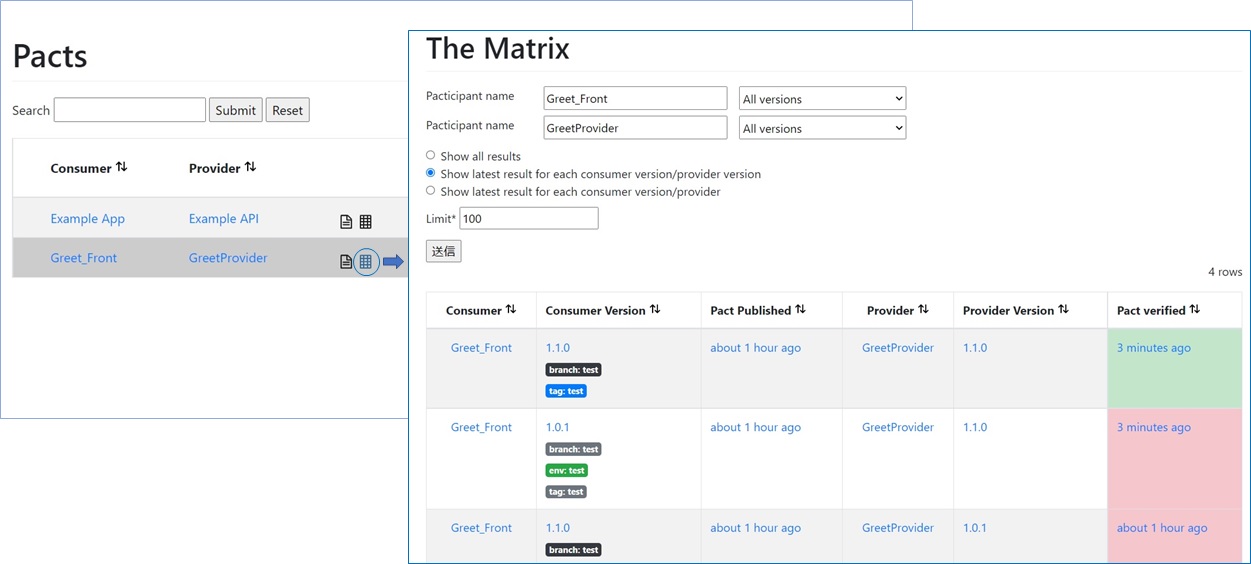The width and height of the screenshot is (1251, 564).
Task: Click the Submit search button
Action: click(x=236, y=110)
